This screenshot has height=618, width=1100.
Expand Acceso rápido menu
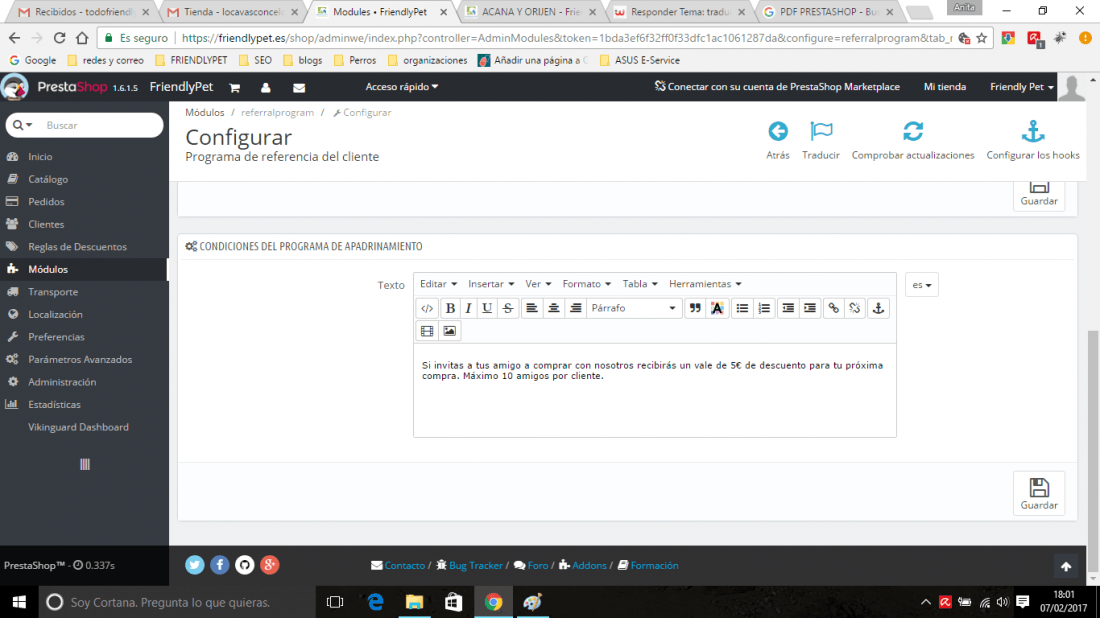tap(401, 87)
